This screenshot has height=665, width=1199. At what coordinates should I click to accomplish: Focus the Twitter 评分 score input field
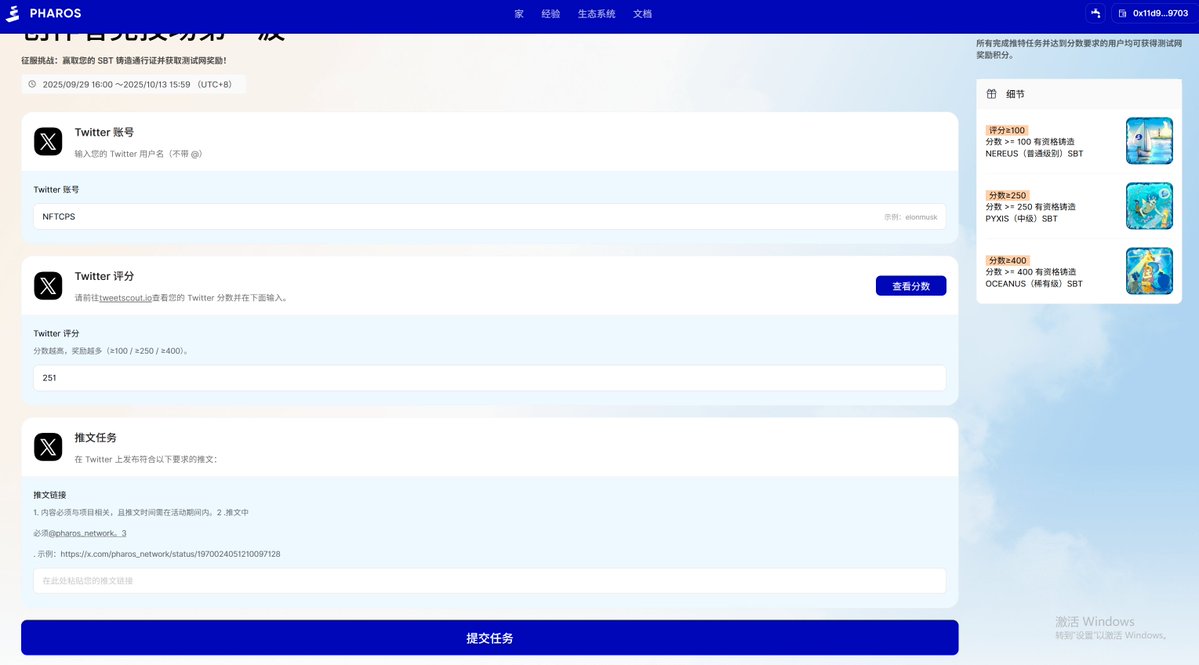click(489, 378)
